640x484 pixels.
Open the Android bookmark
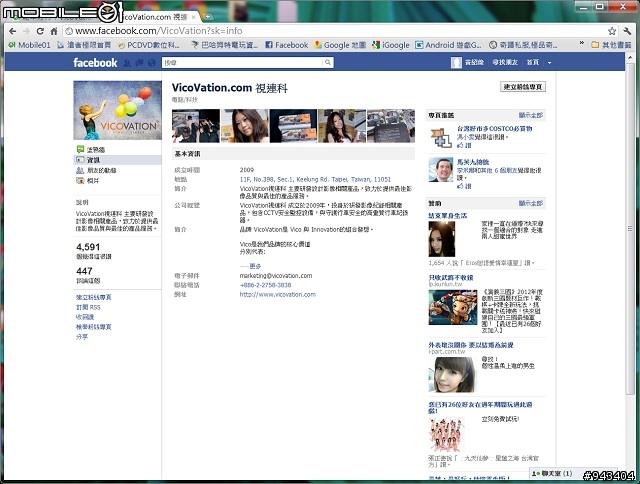448,45
